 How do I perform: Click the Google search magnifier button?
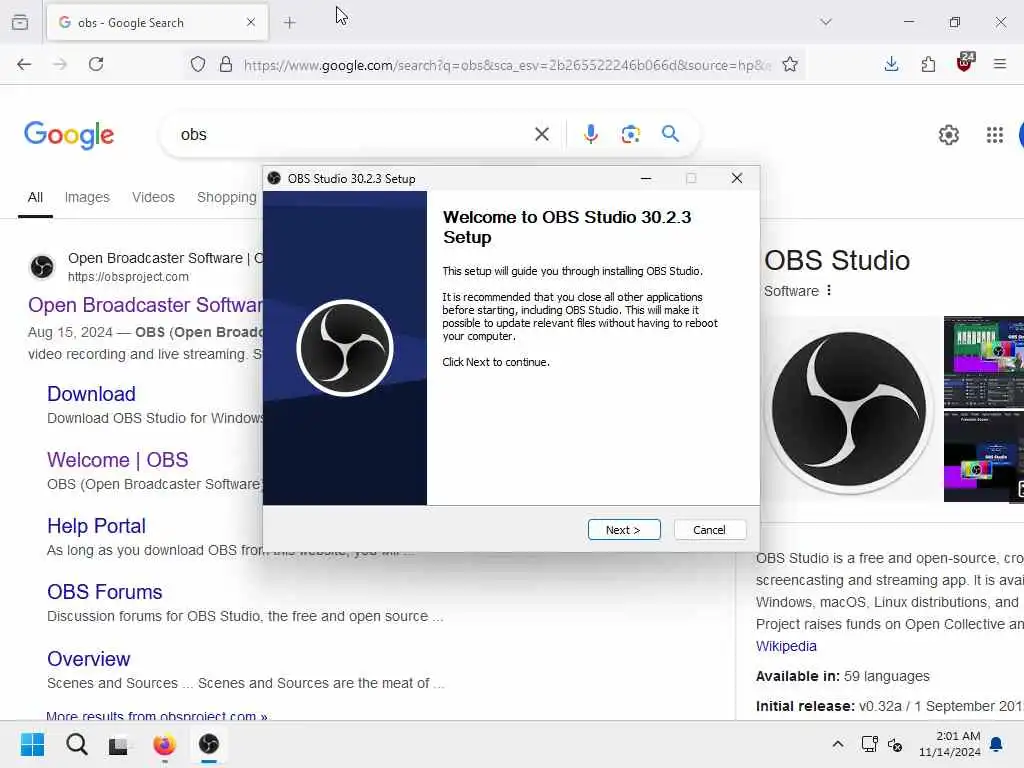[671, 135]
